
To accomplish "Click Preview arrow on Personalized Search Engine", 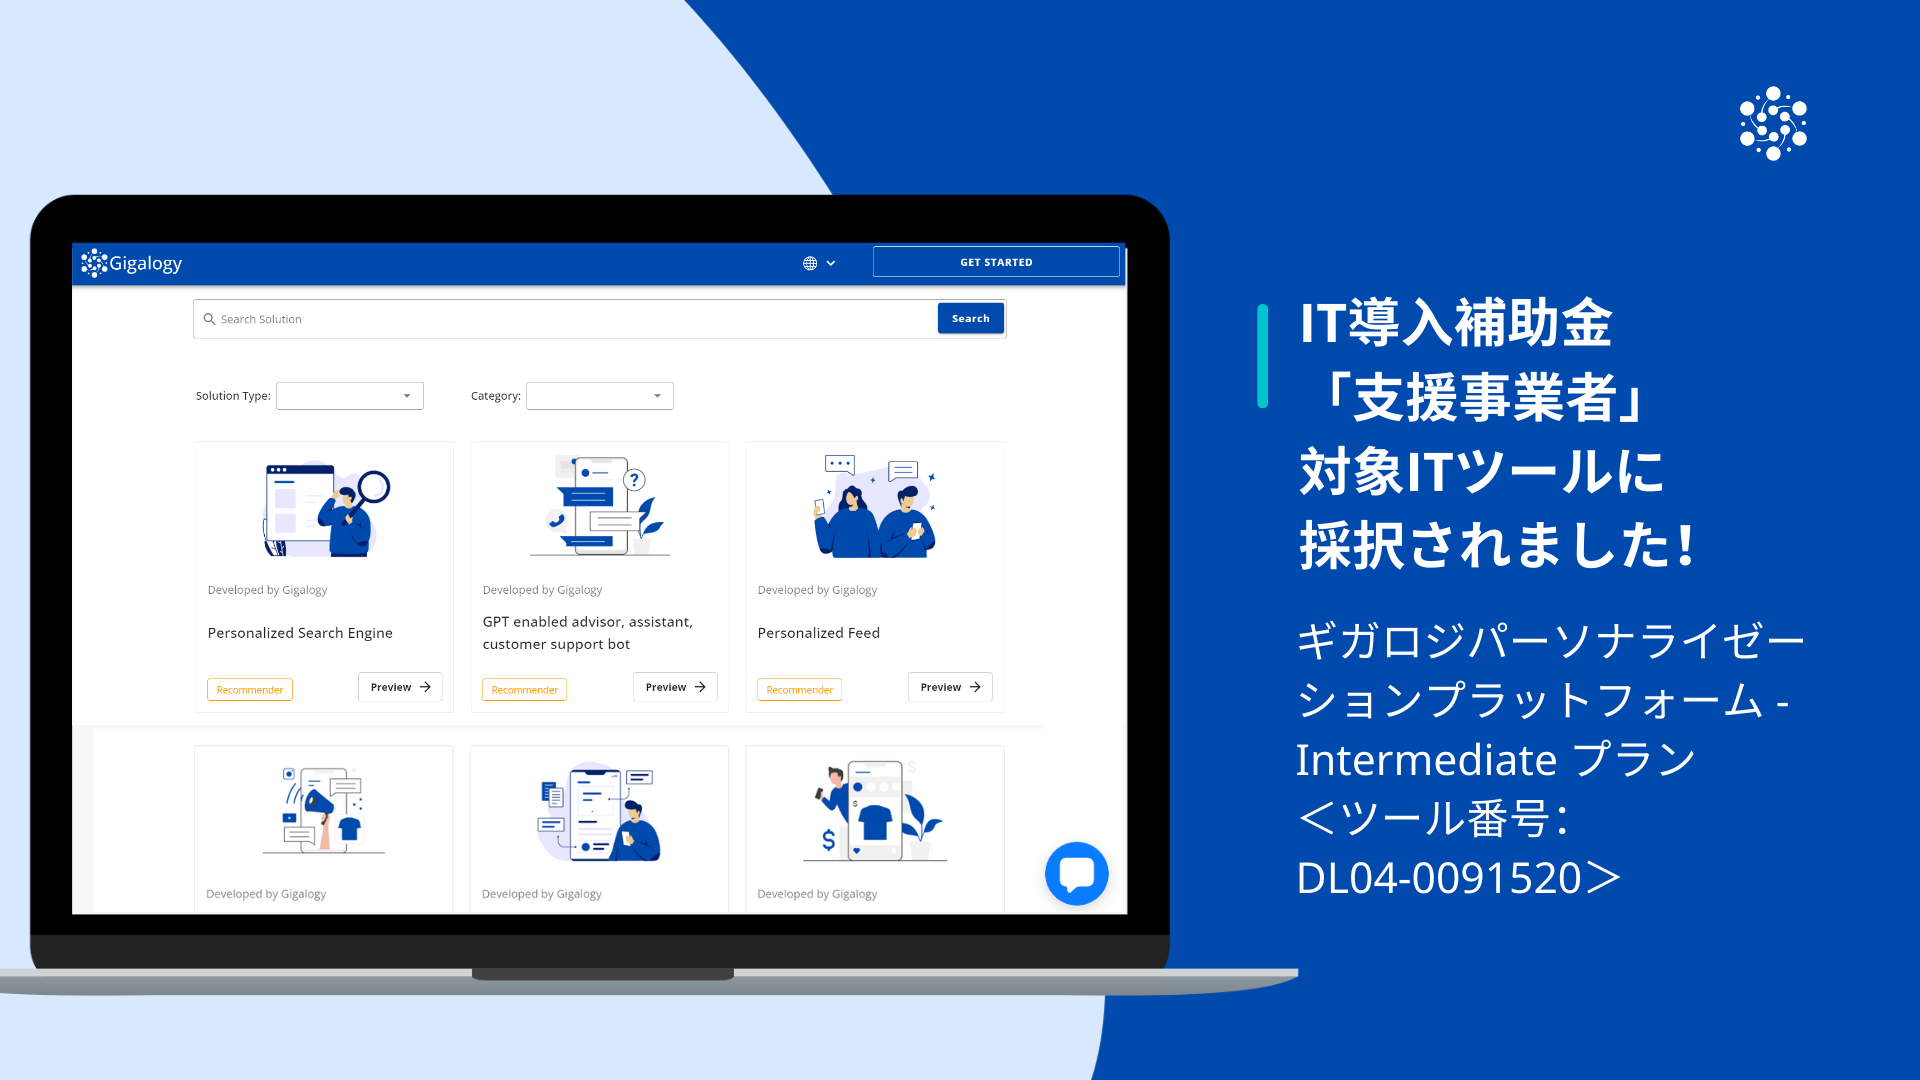I will pos(400,686).
